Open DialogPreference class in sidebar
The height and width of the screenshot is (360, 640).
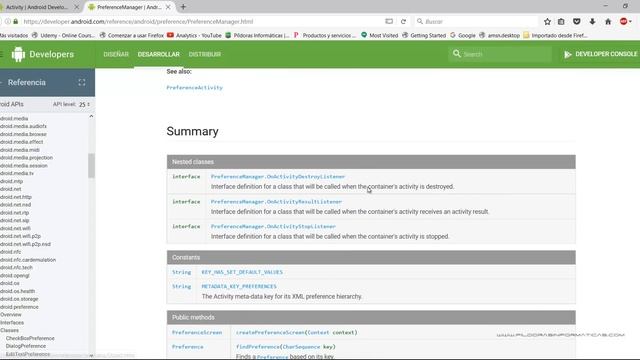point(26,346)
